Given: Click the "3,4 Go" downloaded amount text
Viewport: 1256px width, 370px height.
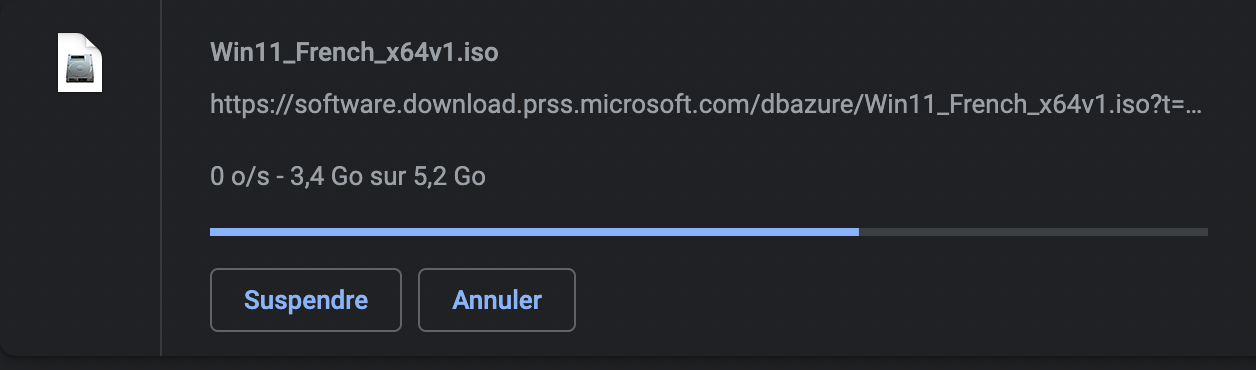Looking at the screenshot, I should pyautogui.click(x=313, y=177).
